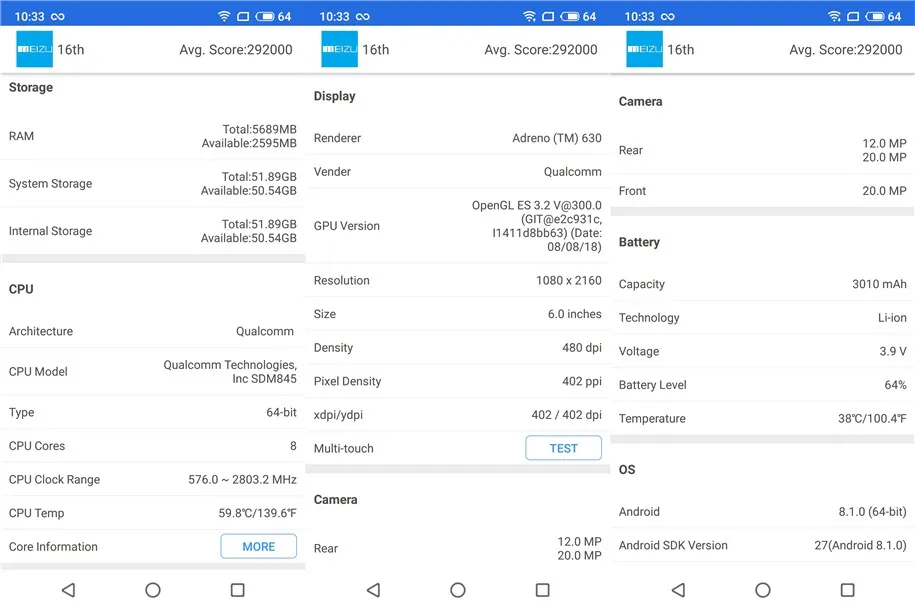Open MORE for Core Information
Viewport: 915px width, 610px height.
point(259,546)
